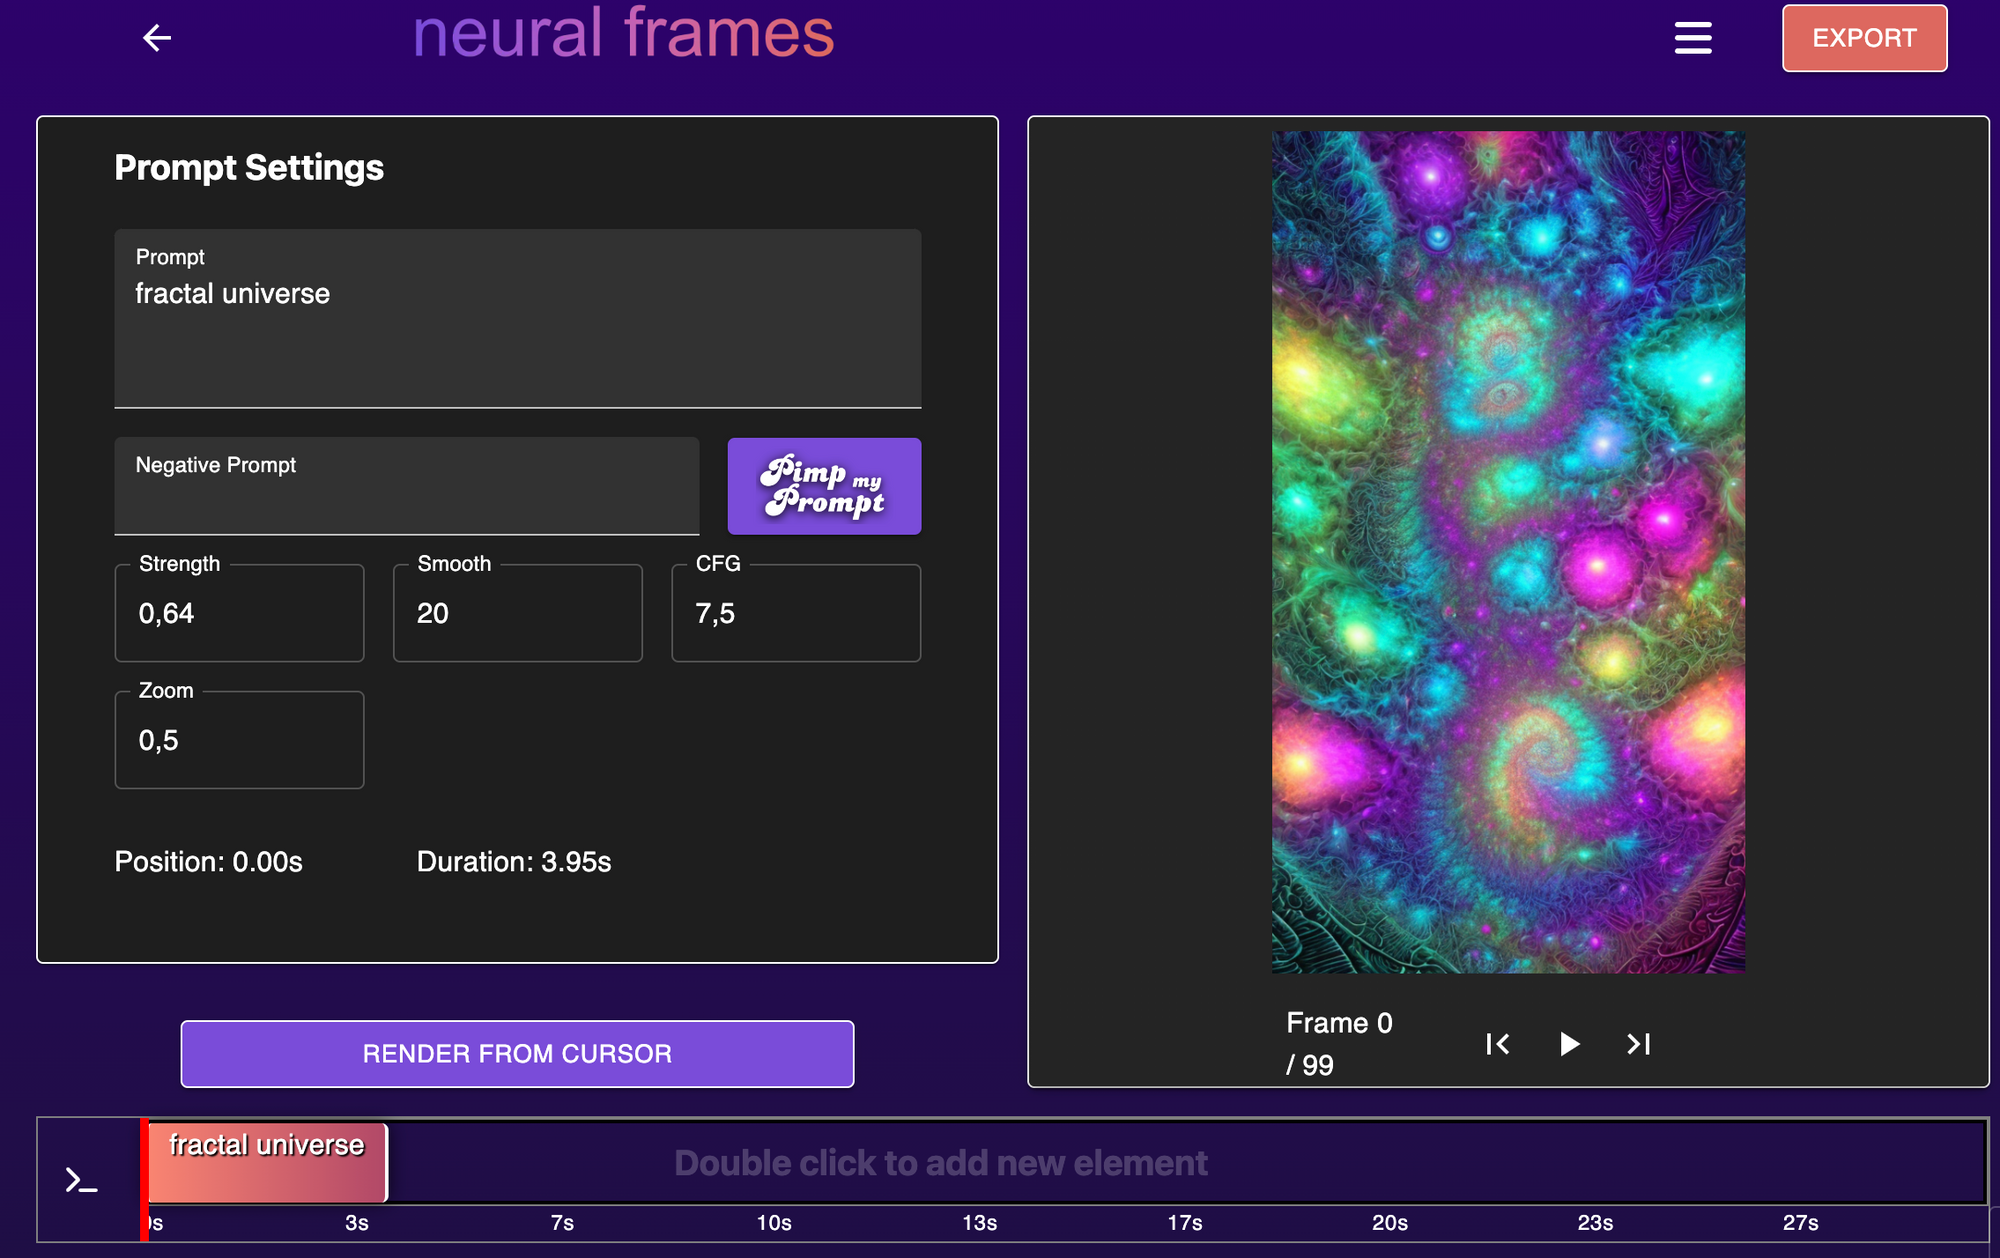Click the neural frames logo

click(x=623, y=34)
